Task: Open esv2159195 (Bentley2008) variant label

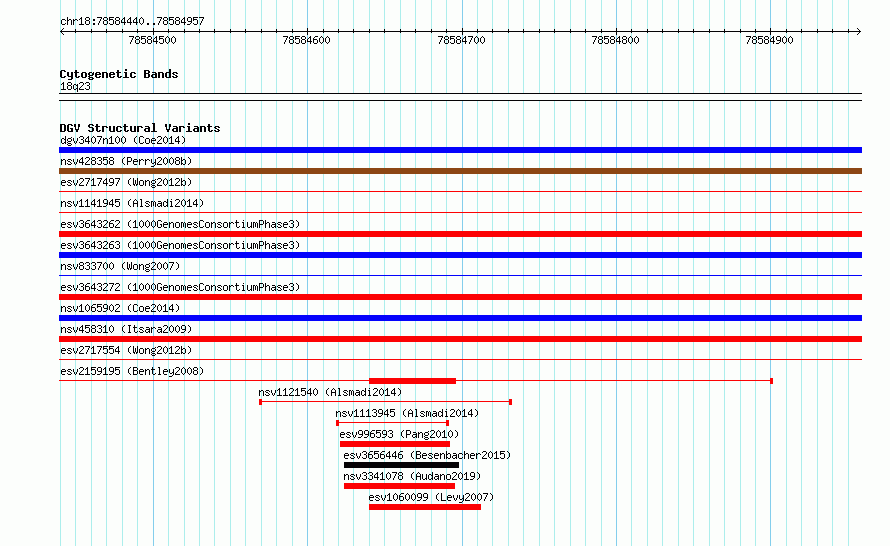Action: point(132,371)
